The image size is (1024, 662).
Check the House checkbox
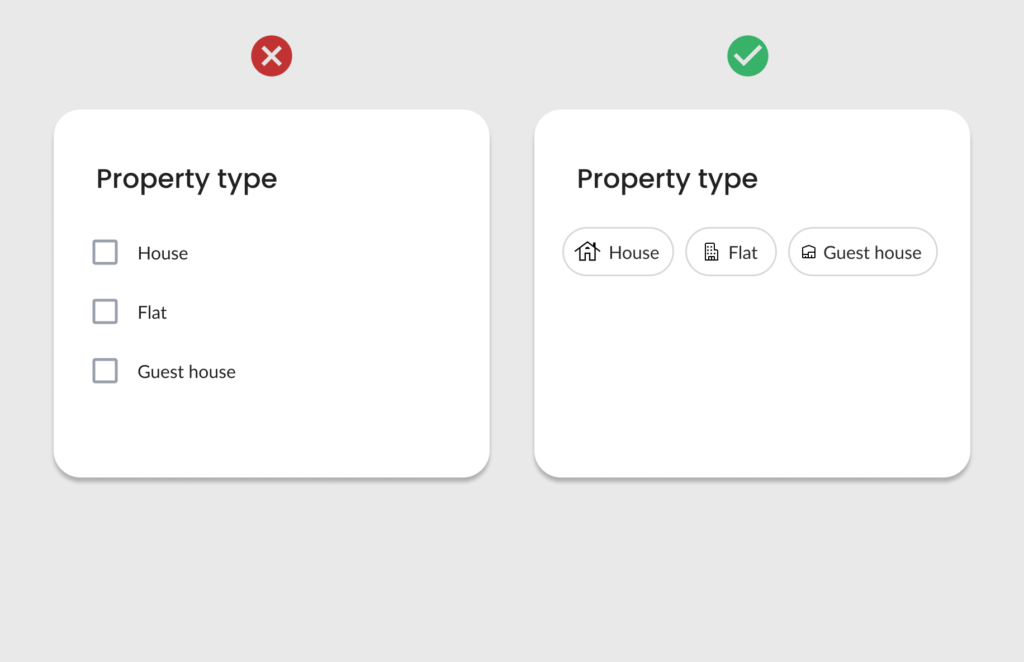105,252
